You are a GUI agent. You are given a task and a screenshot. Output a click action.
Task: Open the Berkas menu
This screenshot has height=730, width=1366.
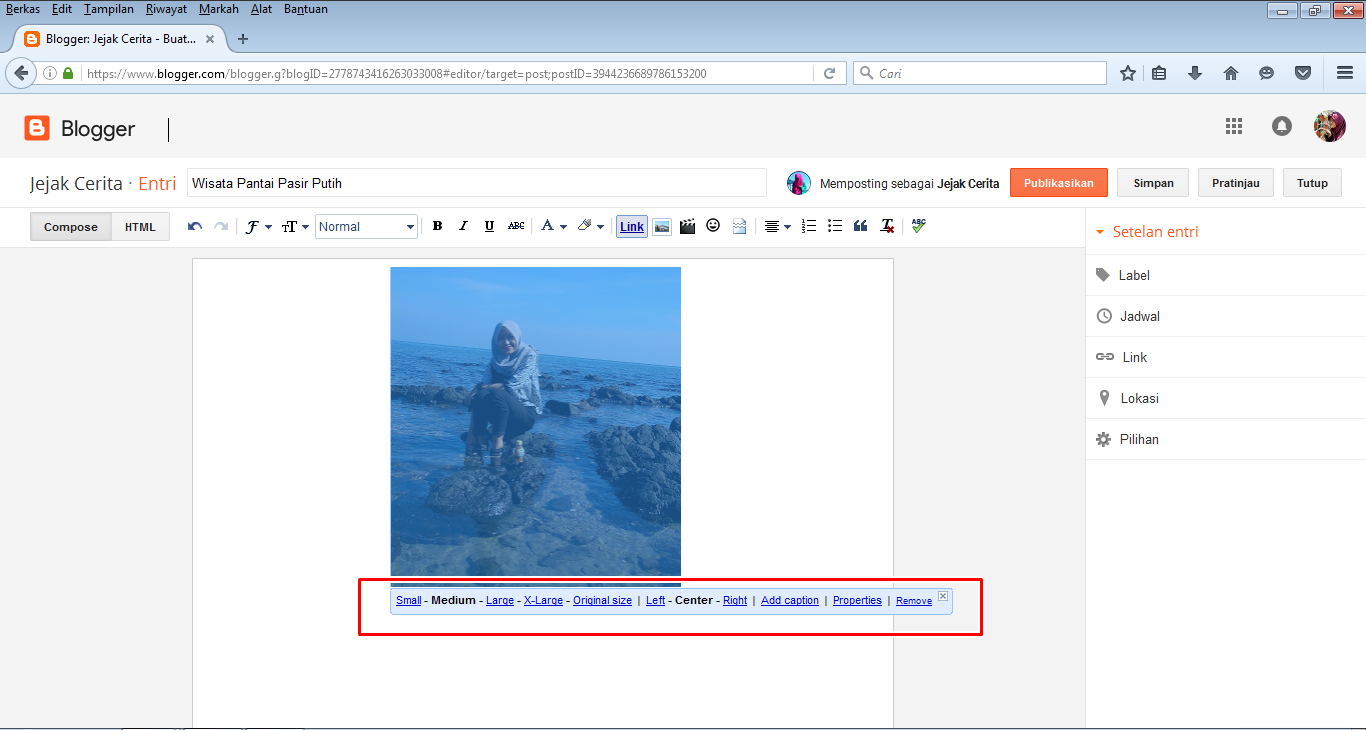tap(22, 9)
